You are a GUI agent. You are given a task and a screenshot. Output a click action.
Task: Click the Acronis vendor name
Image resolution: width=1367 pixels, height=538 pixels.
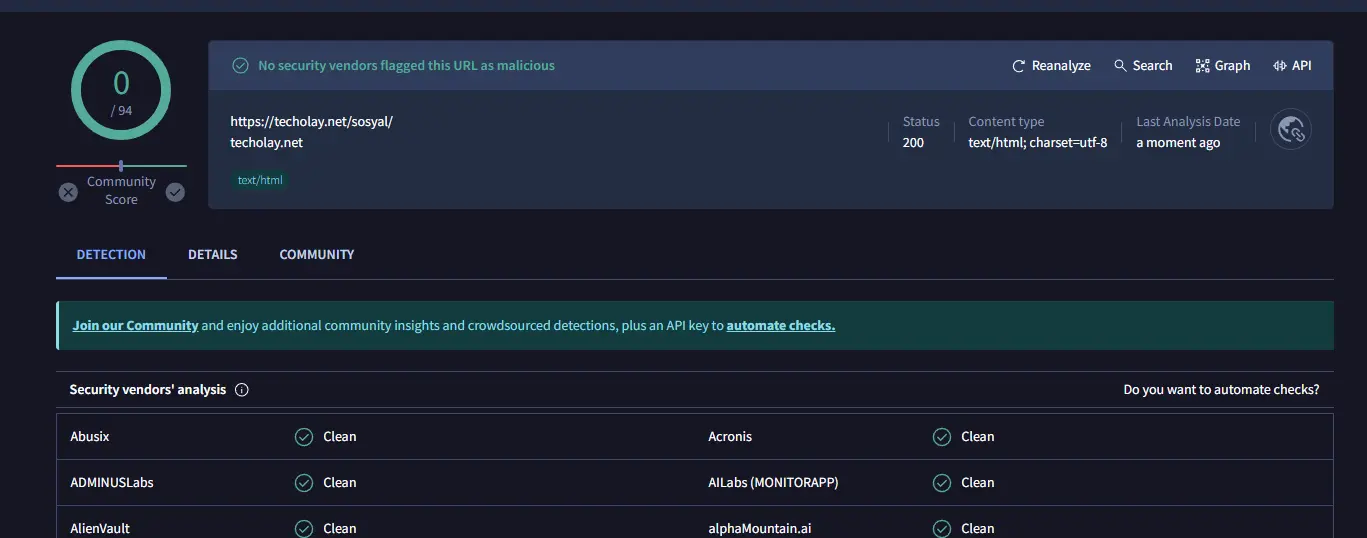[730, 437]
